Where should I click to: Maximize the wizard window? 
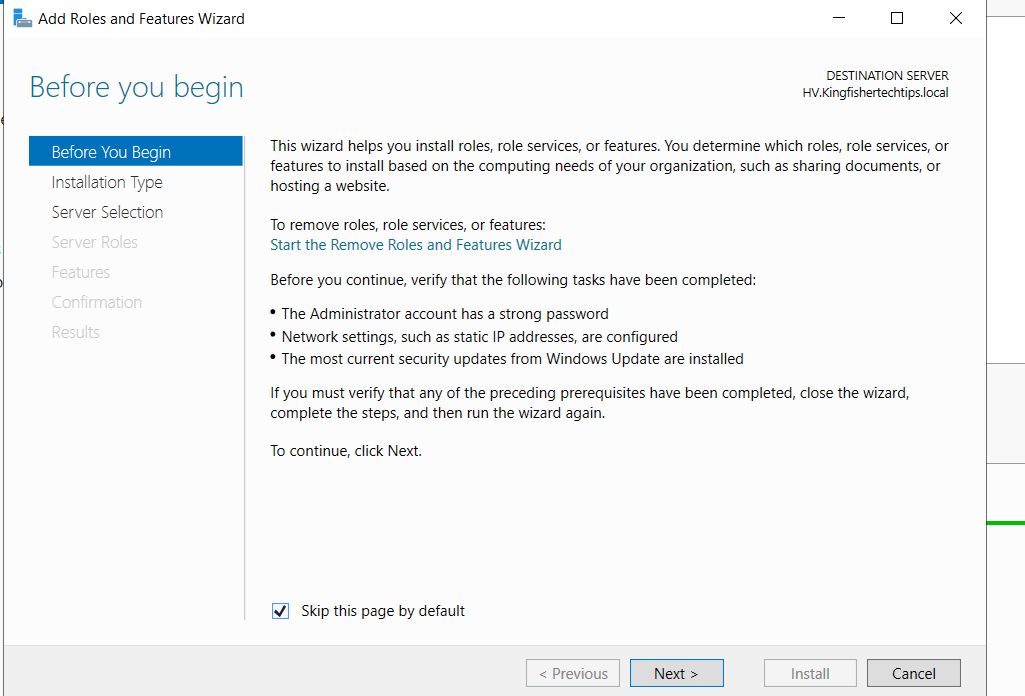point(897,18)
